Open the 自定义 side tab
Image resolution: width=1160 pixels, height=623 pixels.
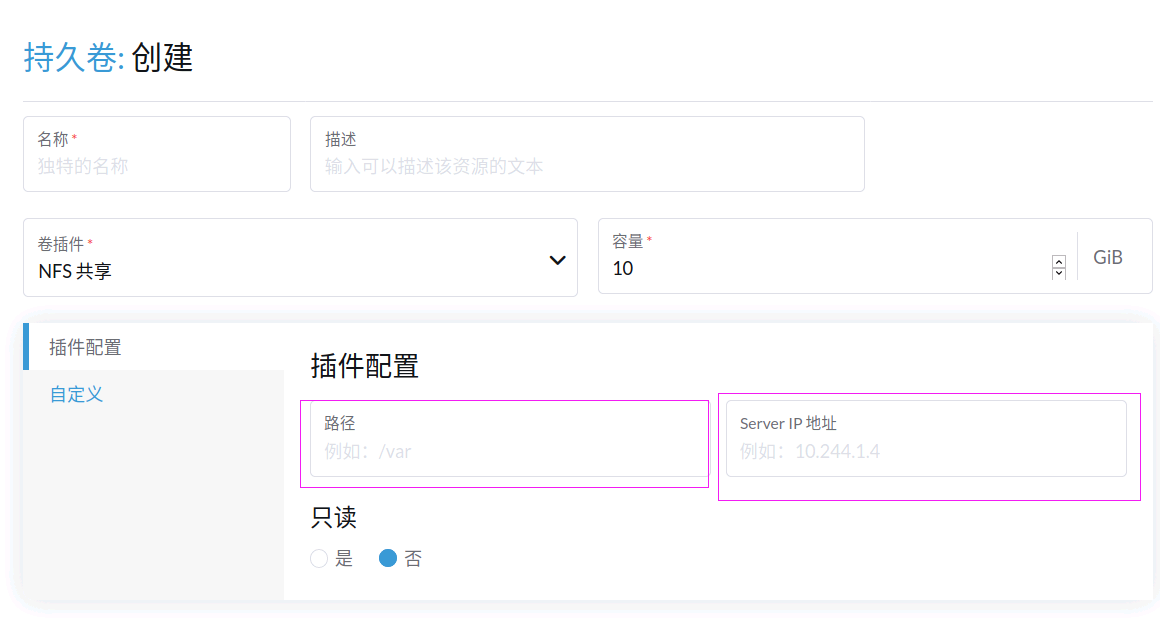click(76, 394)
